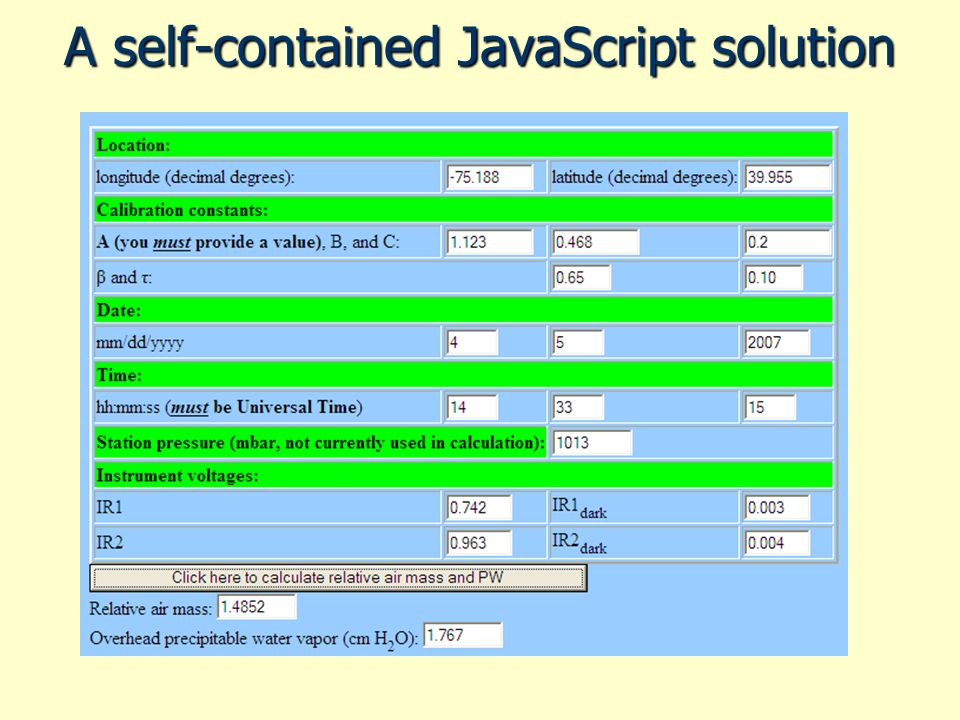Click the 'longitude (decimal degrees):' label

(x=195, y=178)
